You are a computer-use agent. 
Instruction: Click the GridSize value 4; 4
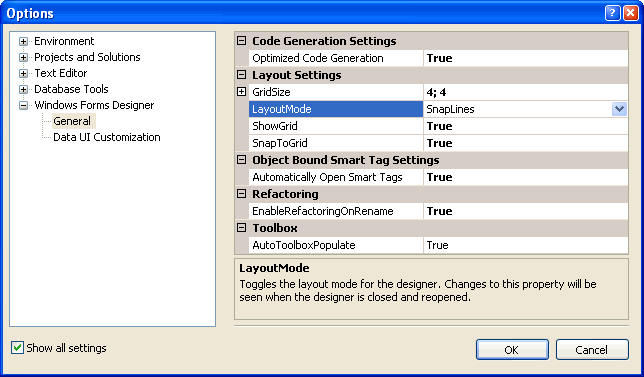pyautogui.click(x=526, y=92)
